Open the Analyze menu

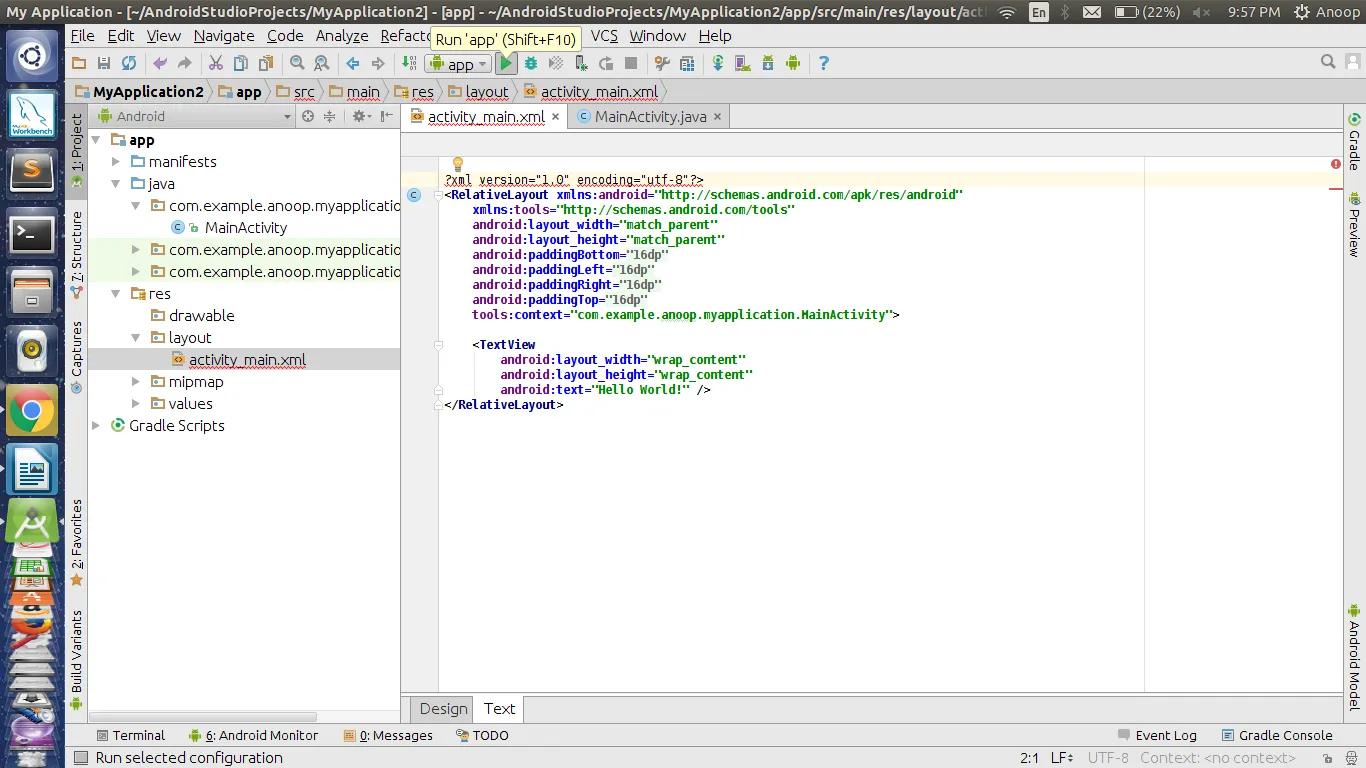pyautogui.click(x=342, y=36)
